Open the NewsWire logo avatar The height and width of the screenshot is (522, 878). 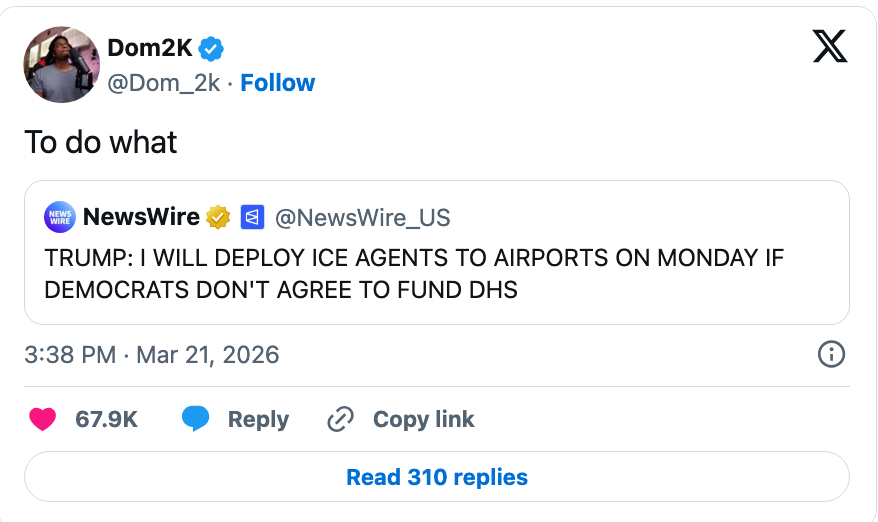[x=60, y=216]
